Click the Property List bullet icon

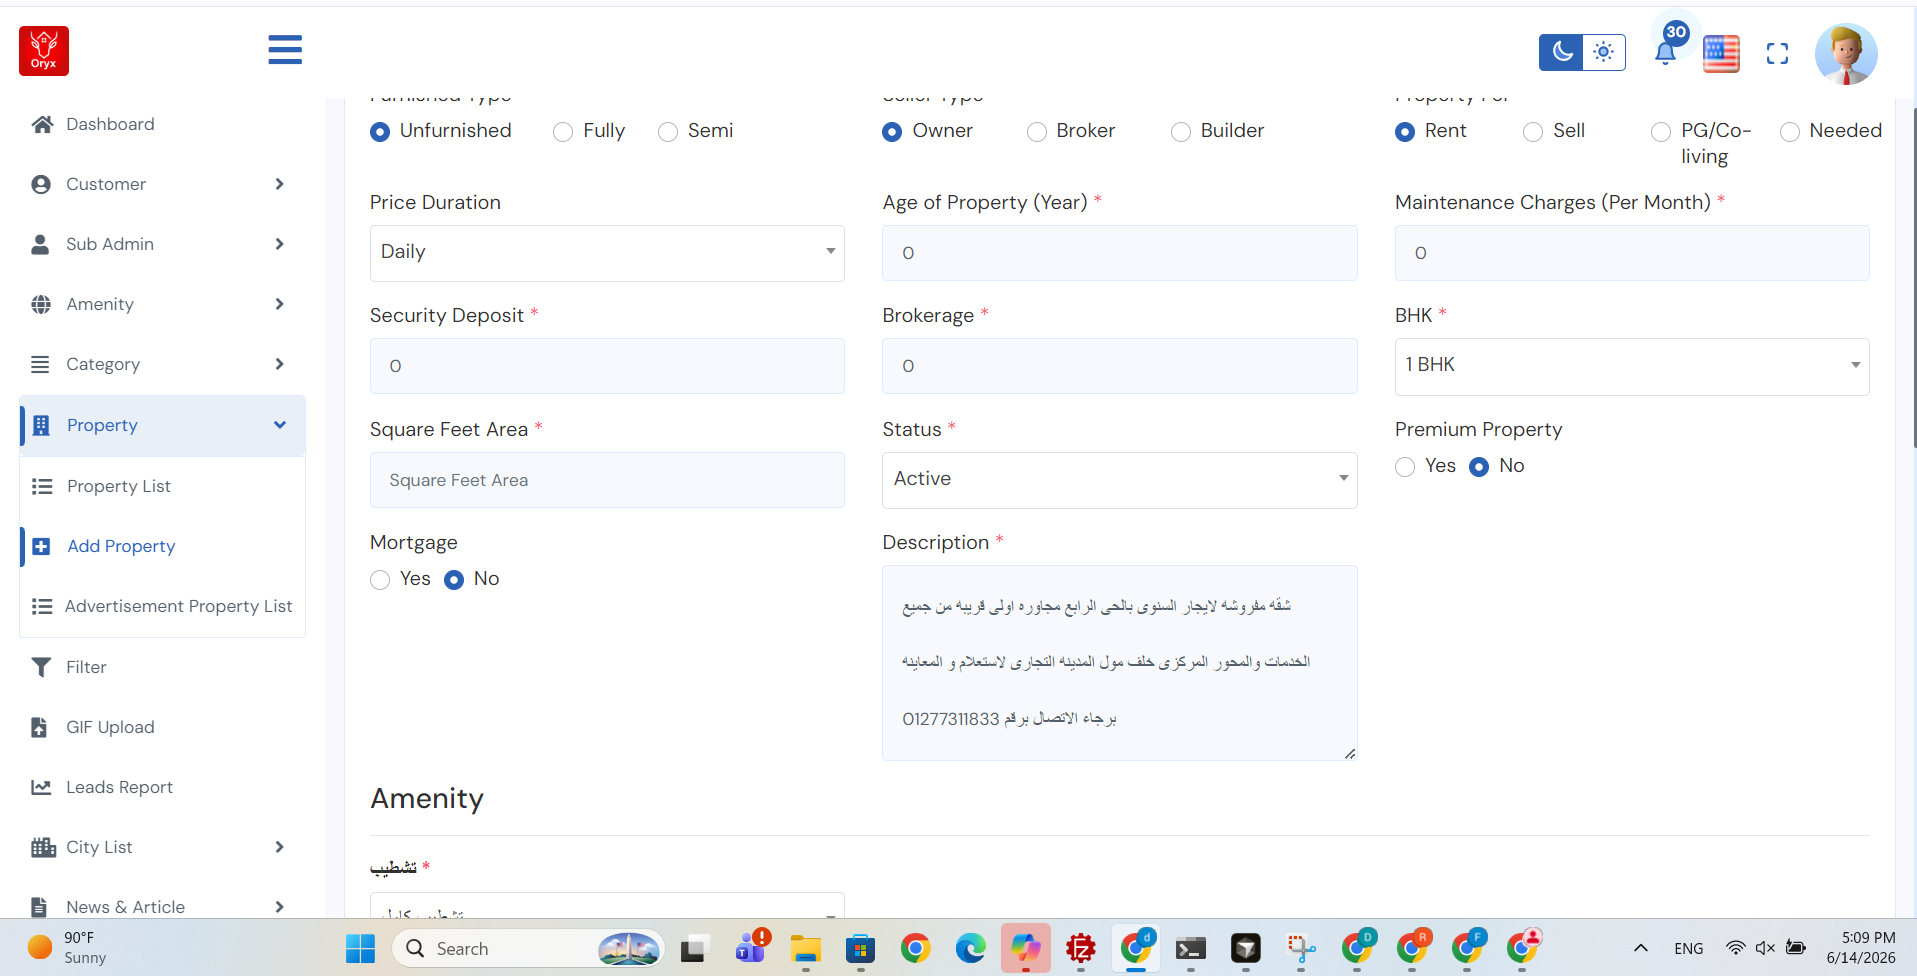[x=42, y=486]
